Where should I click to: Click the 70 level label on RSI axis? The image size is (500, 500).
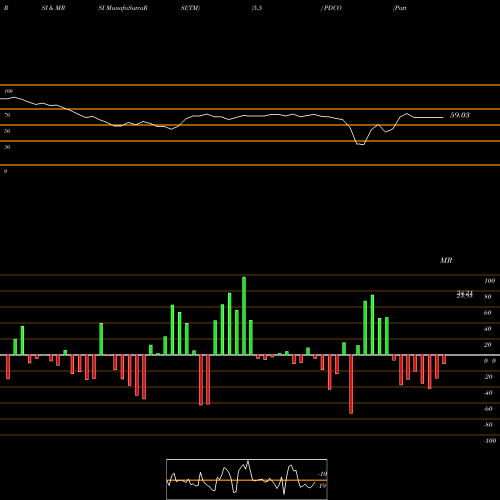pyautogui.click(x=7, y=115)
